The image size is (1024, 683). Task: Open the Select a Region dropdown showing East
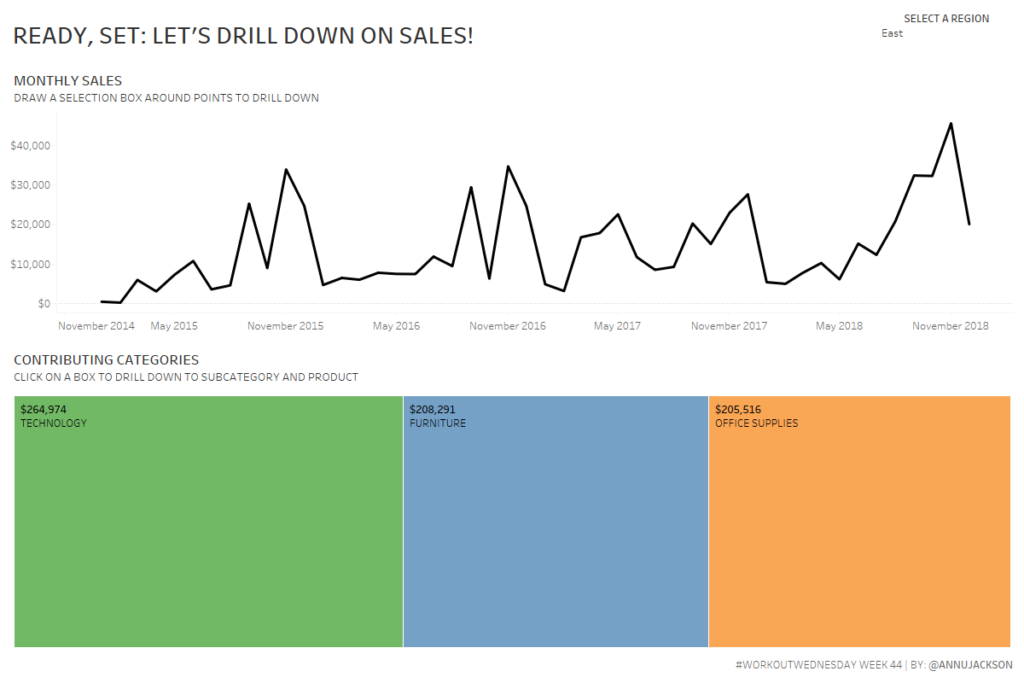point(935,34)
